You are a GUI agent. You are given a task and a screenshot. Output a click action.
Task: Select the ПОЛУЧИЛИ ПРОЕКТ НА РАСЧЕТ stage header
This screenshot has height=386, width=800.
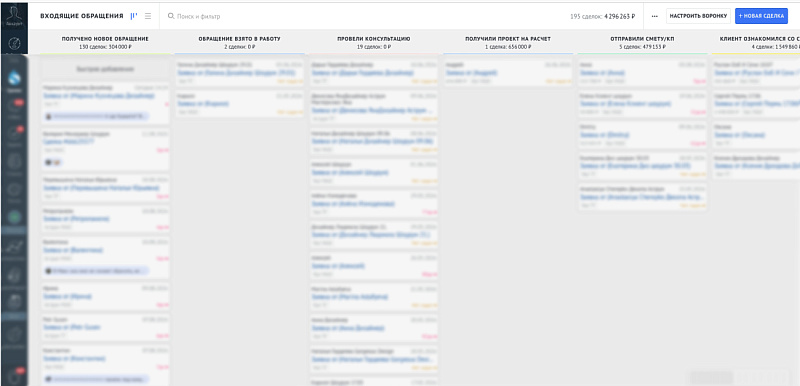coord(508,39)
